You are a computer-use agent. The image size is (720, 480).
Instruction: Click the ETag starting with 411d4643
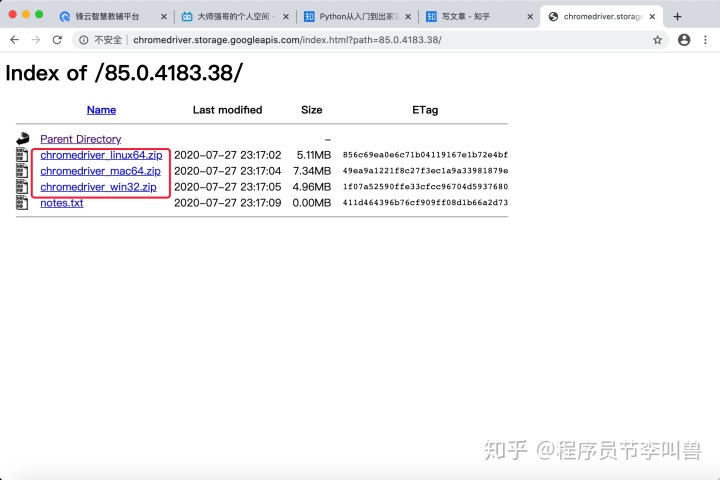425,203
